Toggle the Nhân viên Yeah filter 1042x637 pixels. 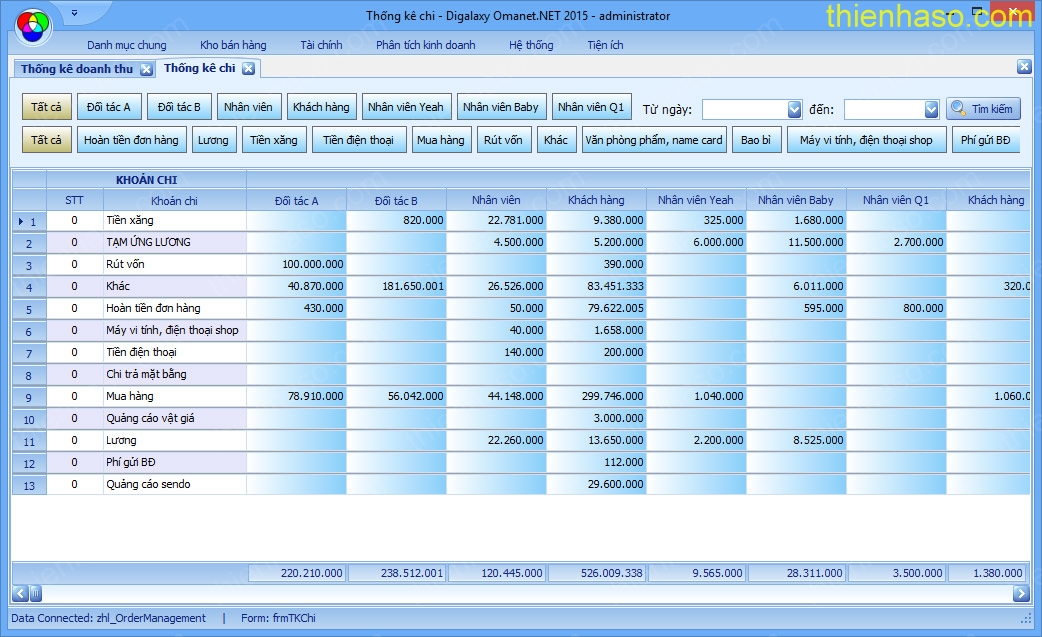click(x=405, y=107)
